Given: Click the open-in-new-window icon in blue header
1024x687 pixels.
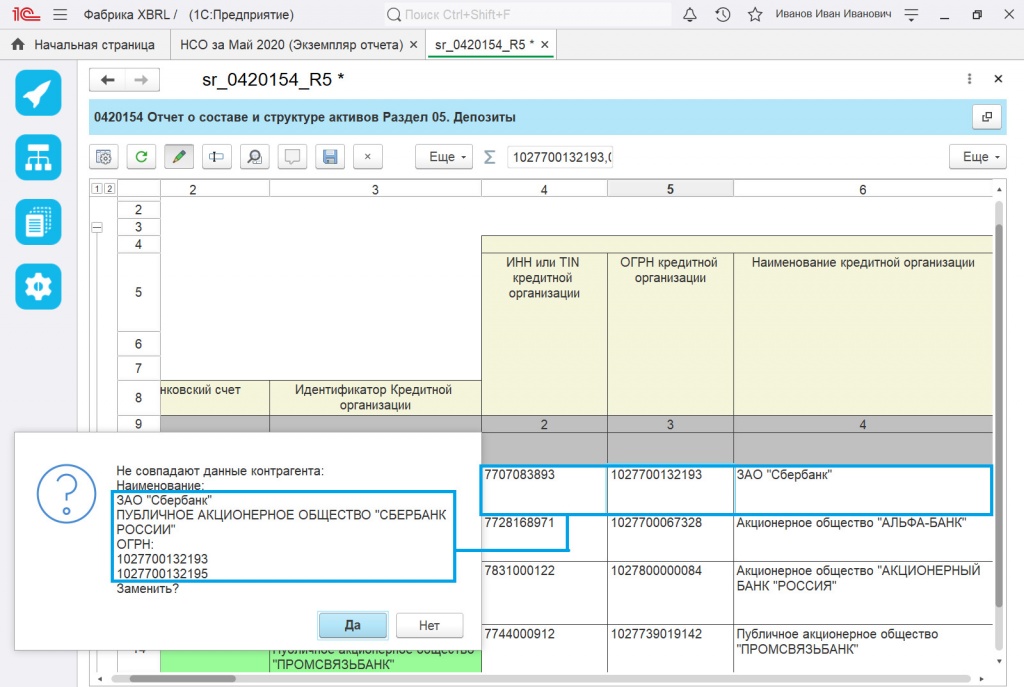Looking at the screenshot, I should click(x=987, y=117).
